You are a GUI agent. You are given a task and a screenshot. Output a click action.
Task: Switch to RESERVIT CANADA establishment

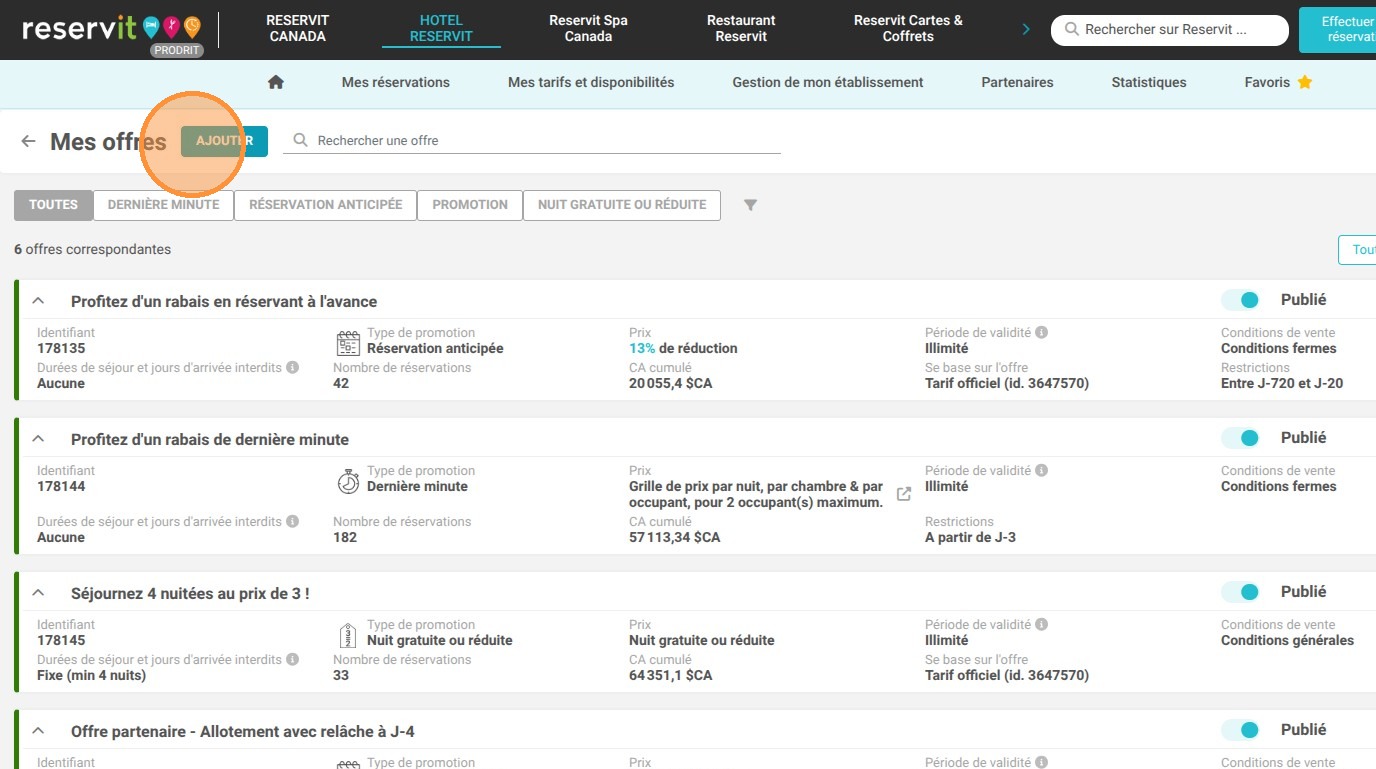point(297,28)
